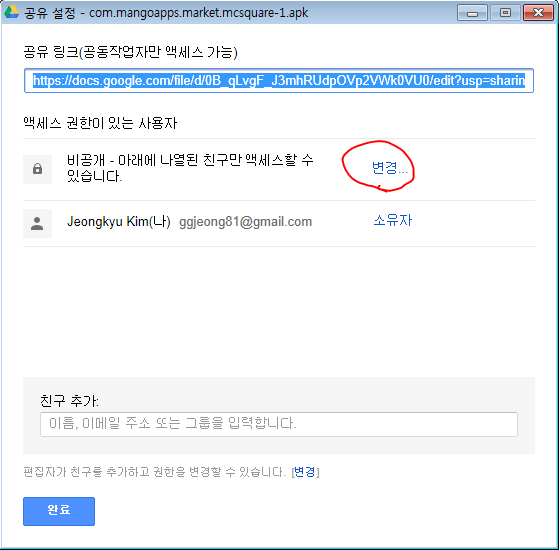This screenshot has width=560, height=550.
Task: Click the window title com.mangoapps.market.mcsquare-1.apk
Action: (199, 13)
